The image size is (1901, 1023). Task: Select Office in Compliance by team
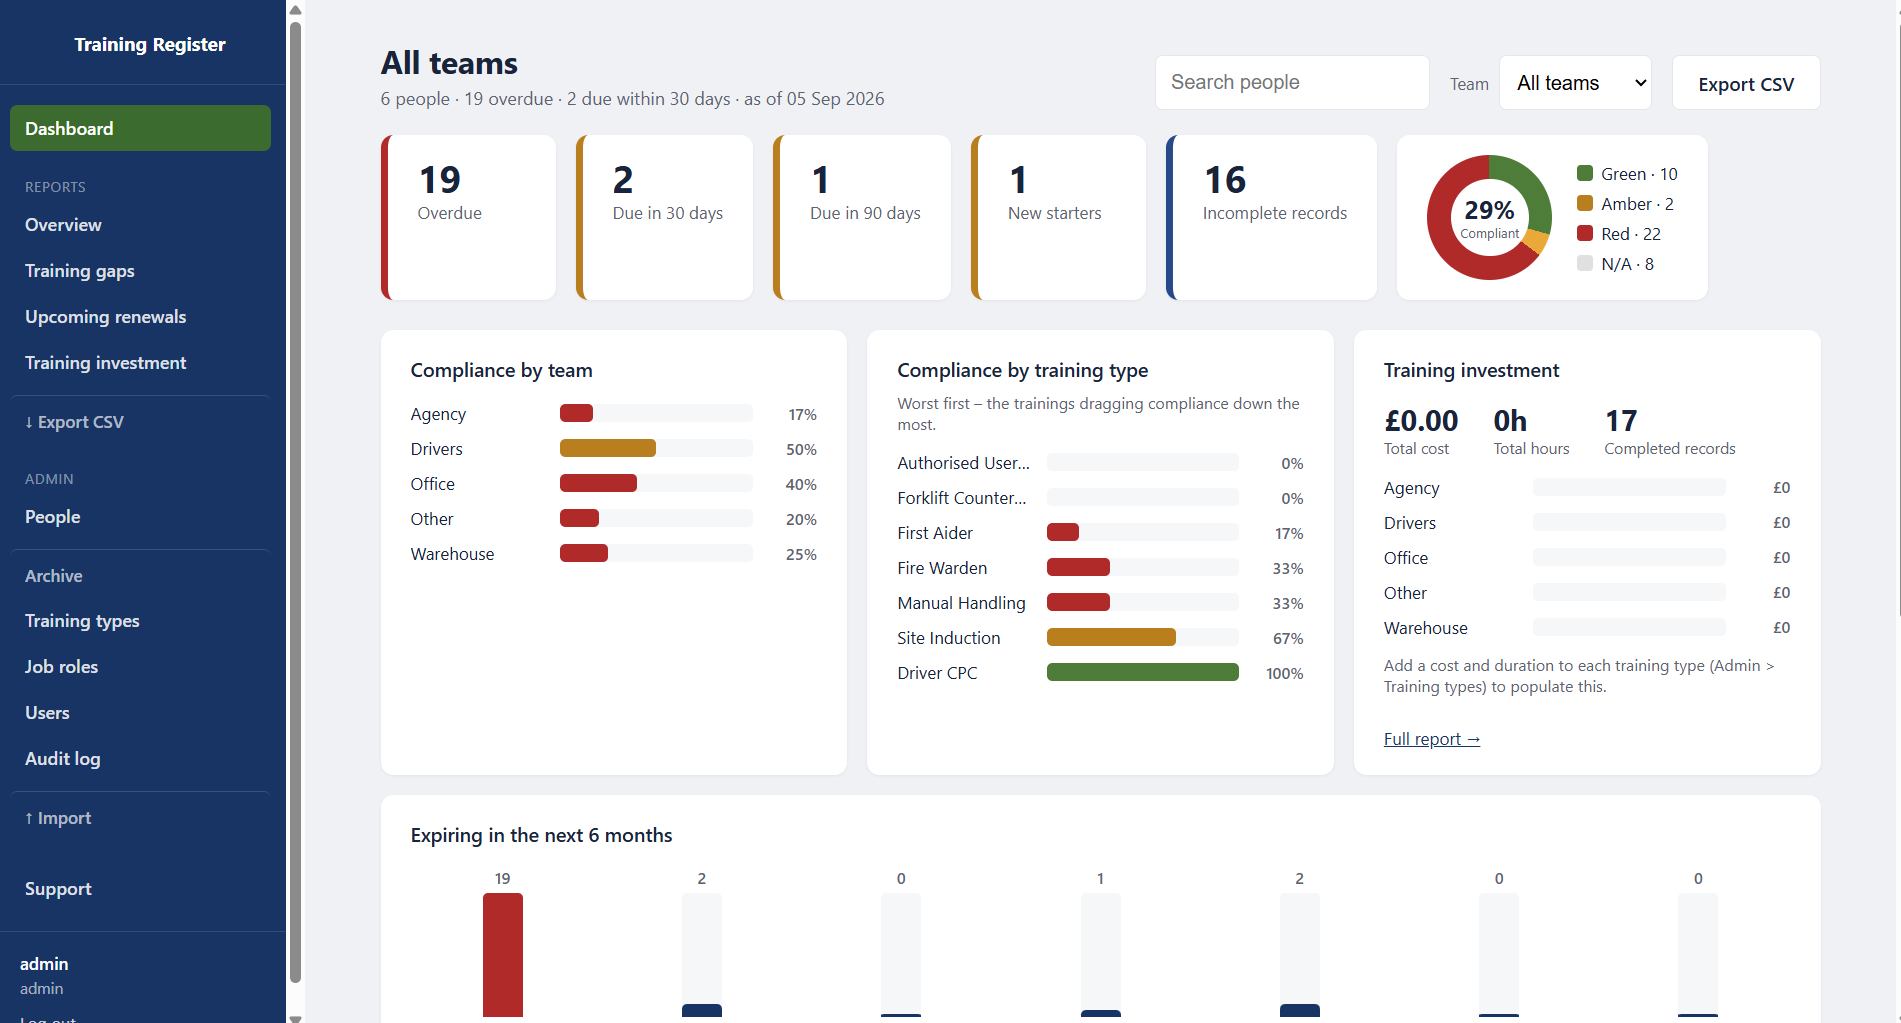click(x=613, y=484)
